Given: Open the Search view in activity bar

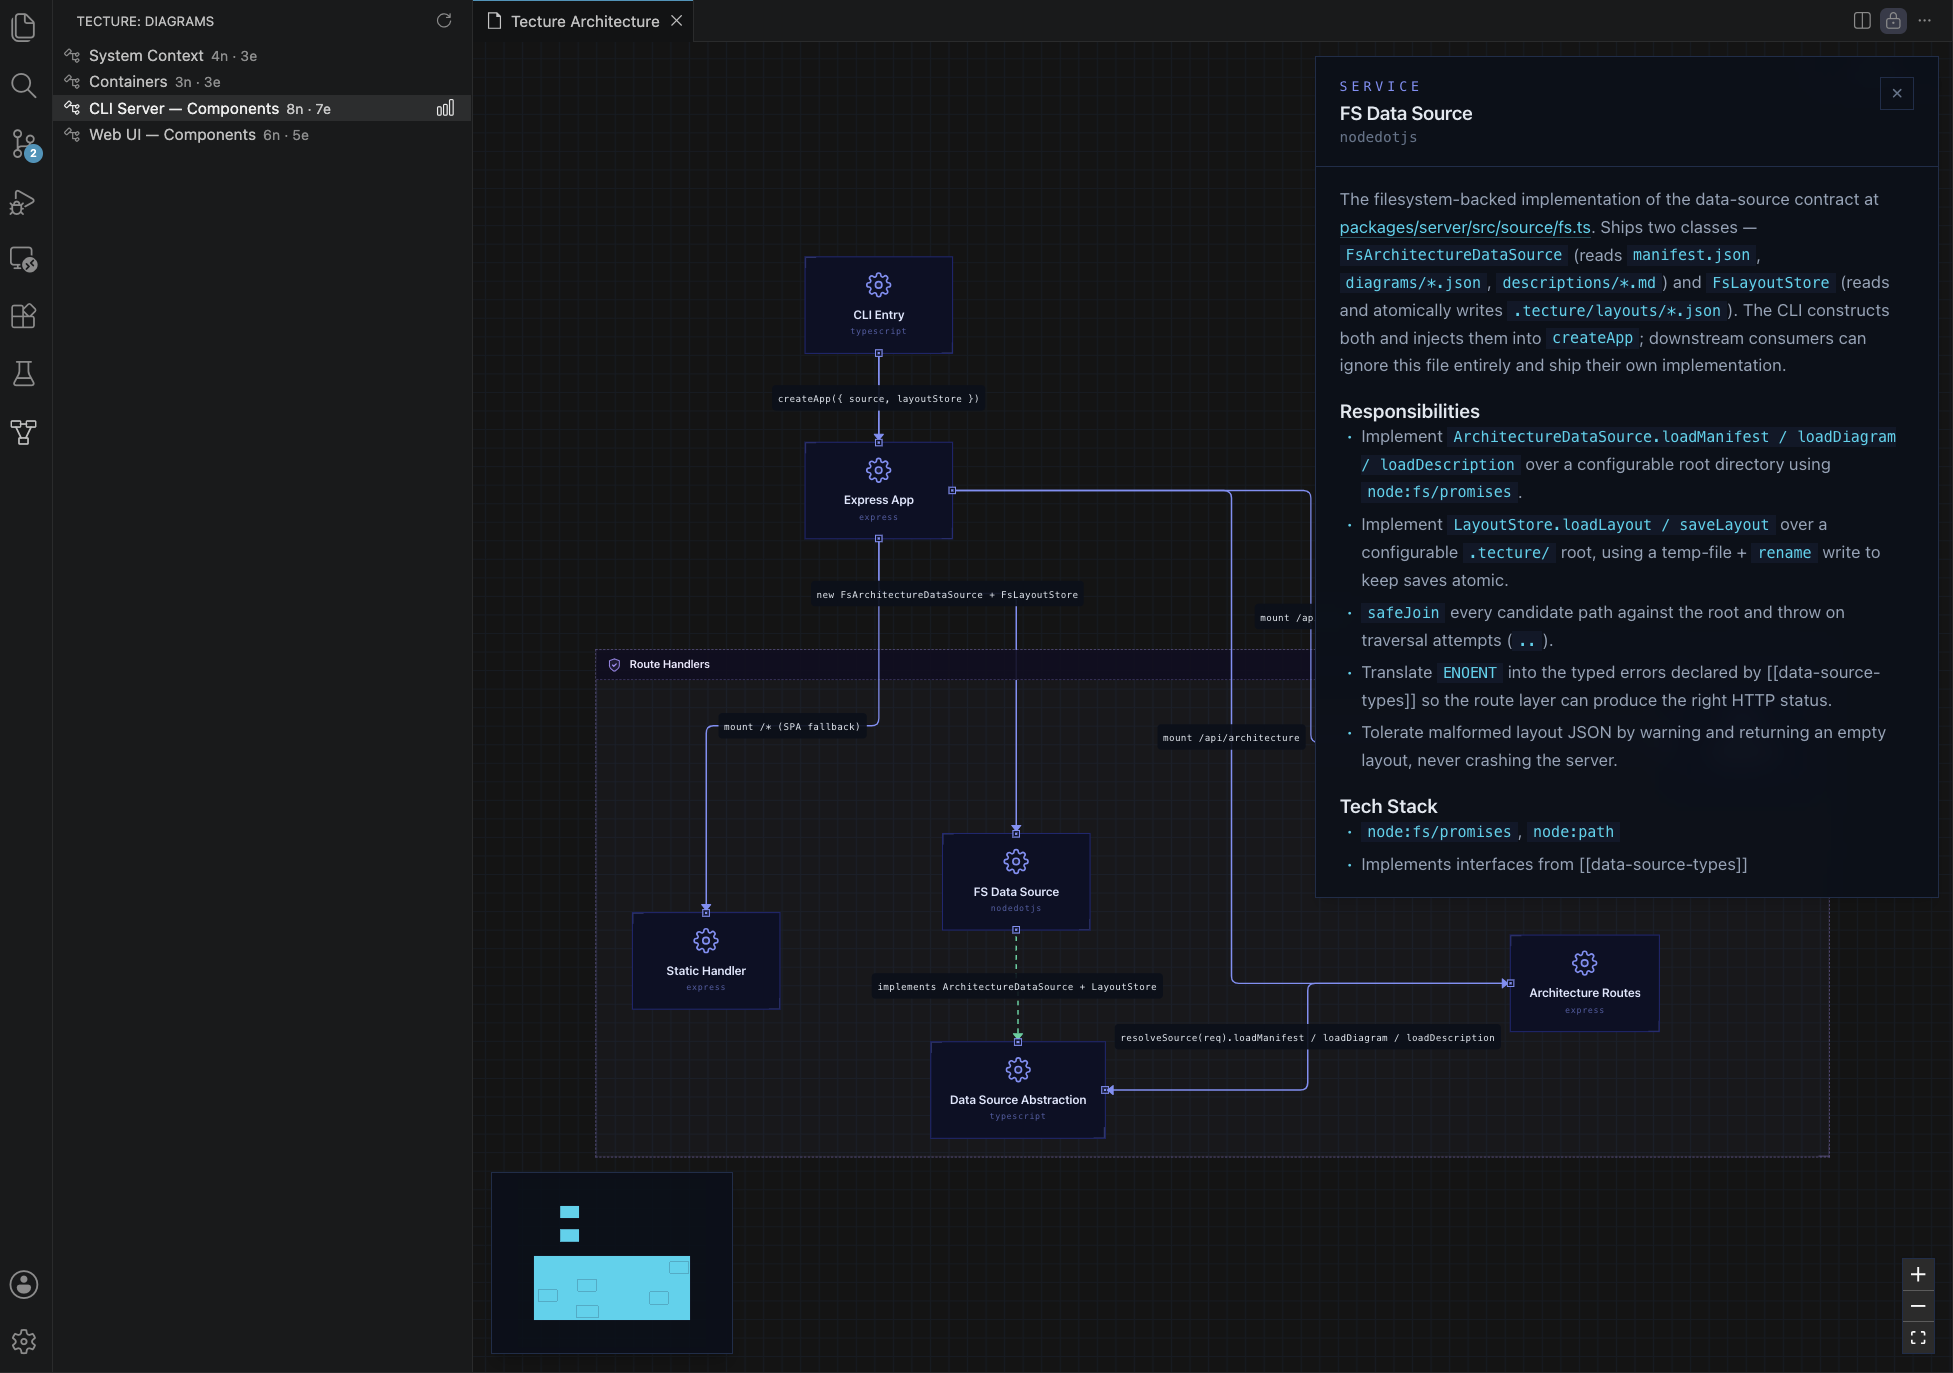Looking at the screenshot, I should click(x=23, y=85).
